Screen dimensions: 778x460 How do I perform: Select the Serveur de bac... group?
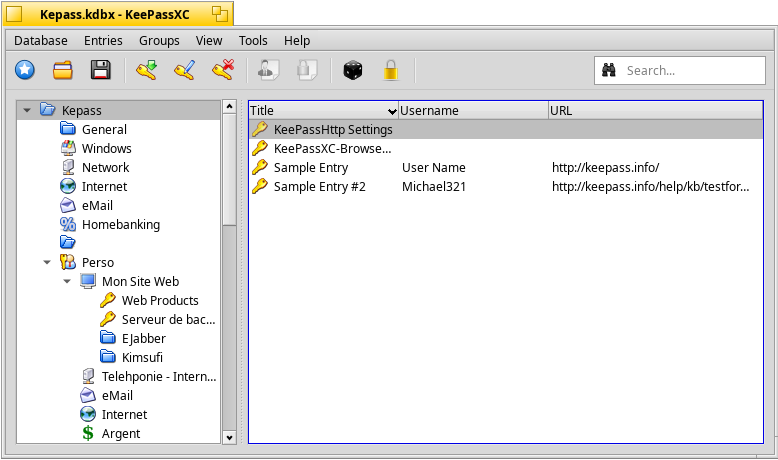168,319
